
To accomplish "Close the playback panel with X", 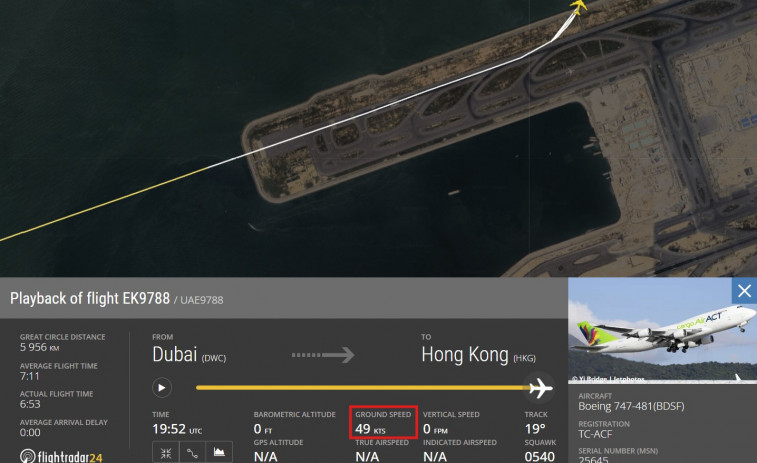I will [744, 291].
